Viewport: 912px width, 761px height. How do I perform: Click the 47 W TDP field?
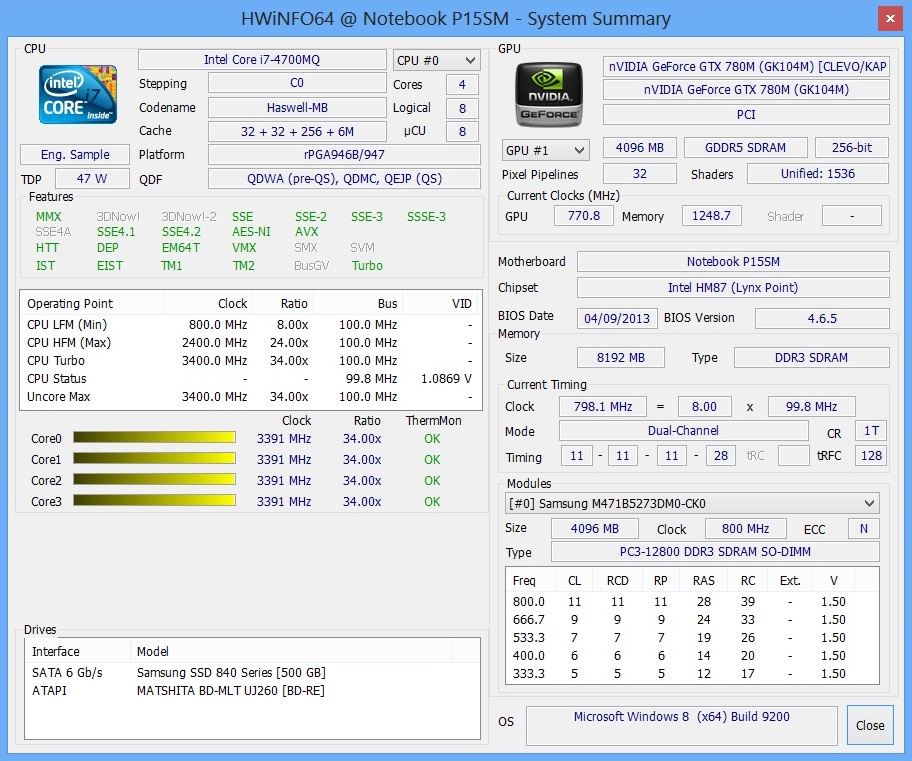92,179
